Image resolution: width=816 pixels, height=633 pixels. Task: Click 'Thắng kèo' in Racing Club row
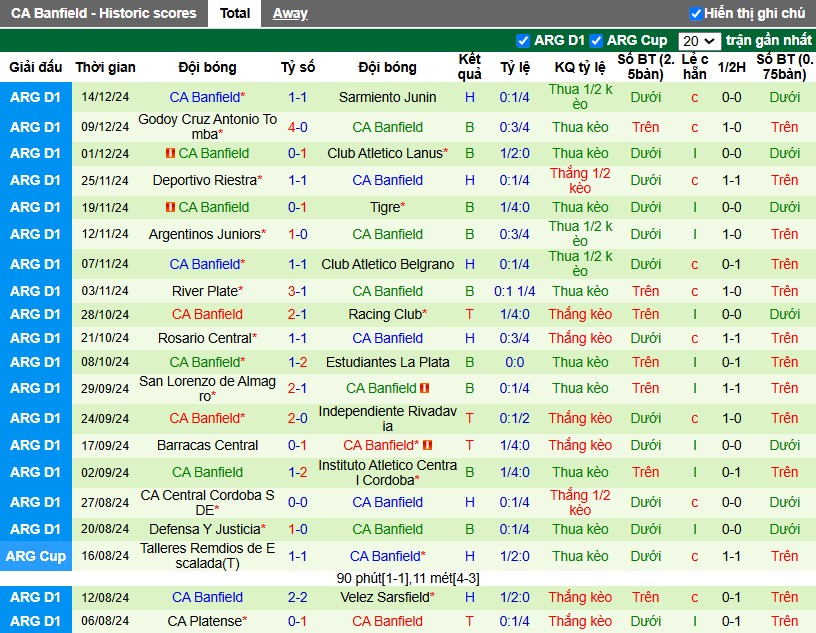[x=580, y=314]
